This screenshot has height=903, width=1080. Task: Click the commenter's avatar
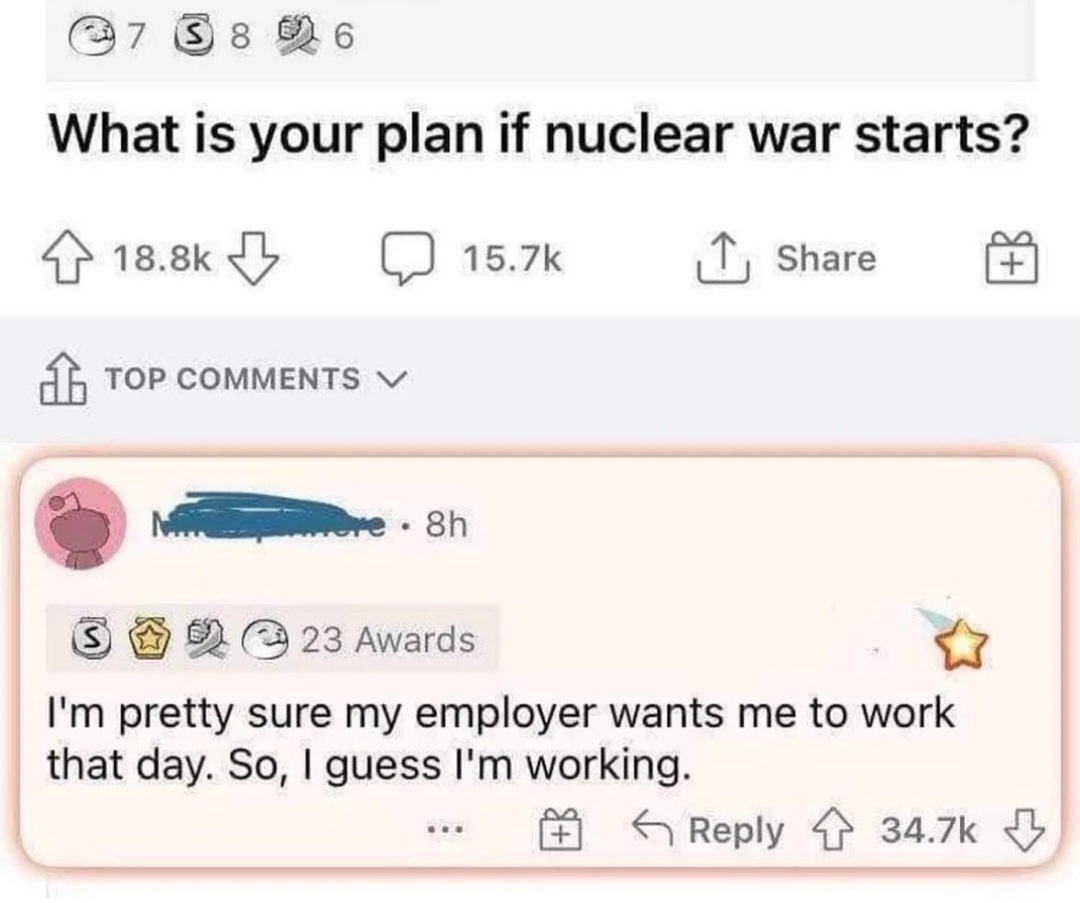point(81,524)
